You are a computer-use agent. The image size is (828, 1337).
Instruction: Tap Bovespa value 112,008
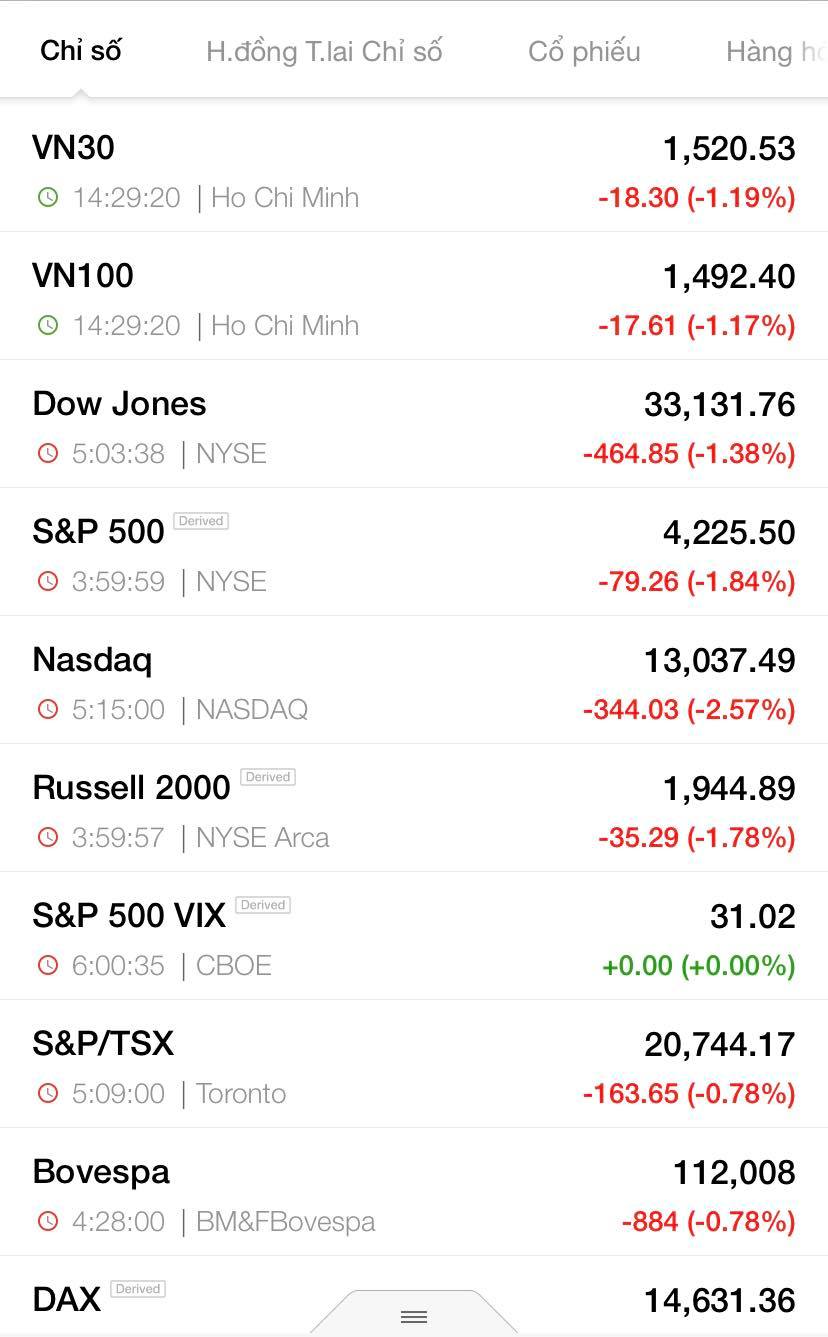734,1172
